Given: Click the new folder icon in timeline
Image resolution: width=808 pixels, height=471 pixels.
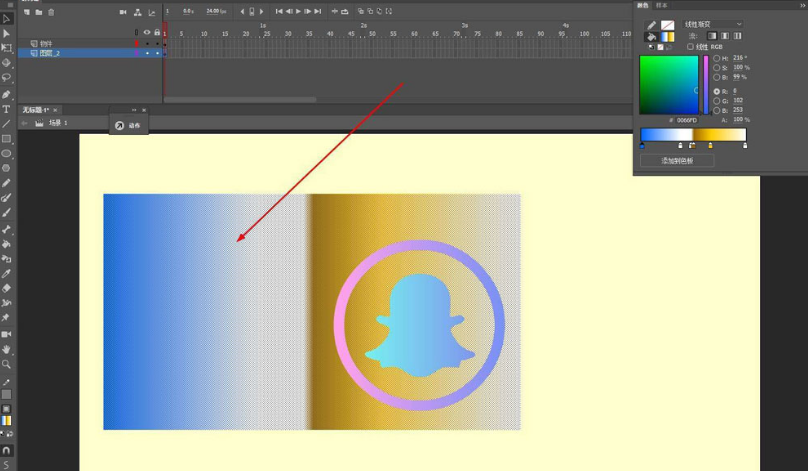Looking at the screenshot, I should [39, 12].
